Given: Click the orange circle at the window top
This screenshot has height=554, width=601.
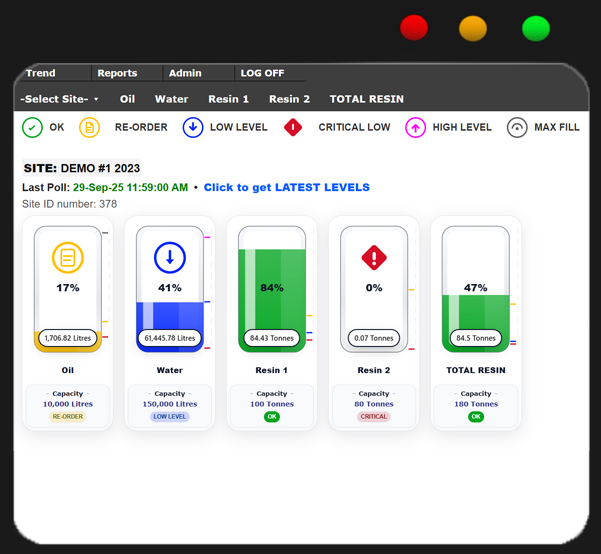Looking at the screenshot, I should click(x=473, y=28).
